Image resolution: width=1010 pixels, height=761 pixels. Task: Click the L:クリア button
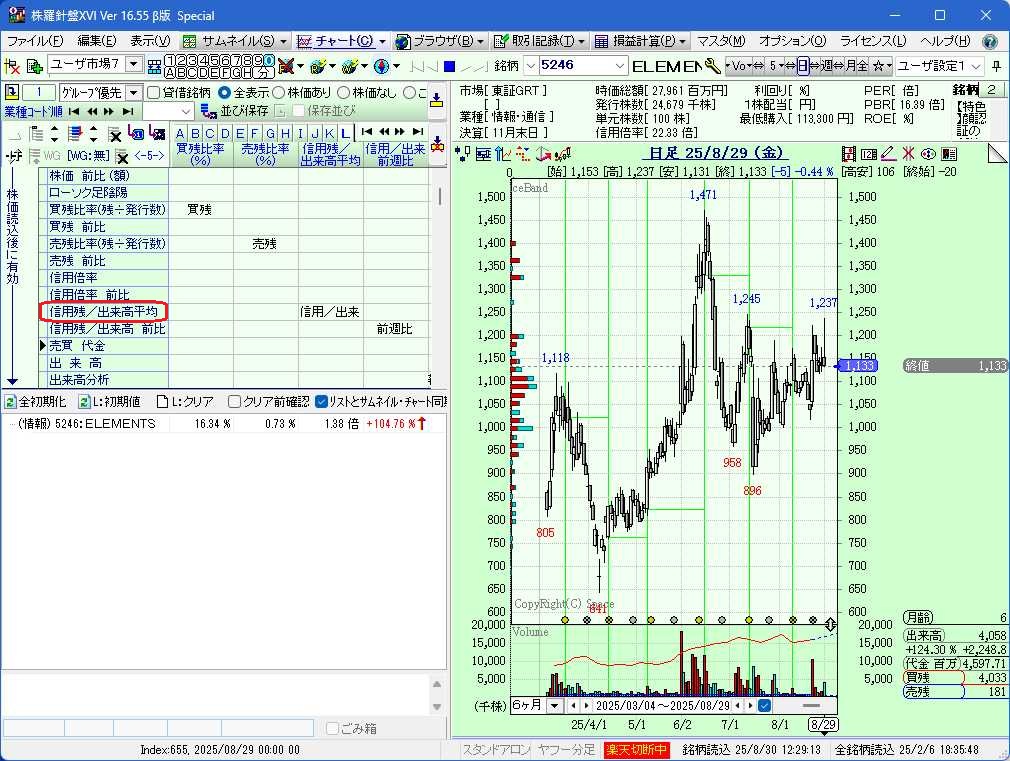point(186,401)
